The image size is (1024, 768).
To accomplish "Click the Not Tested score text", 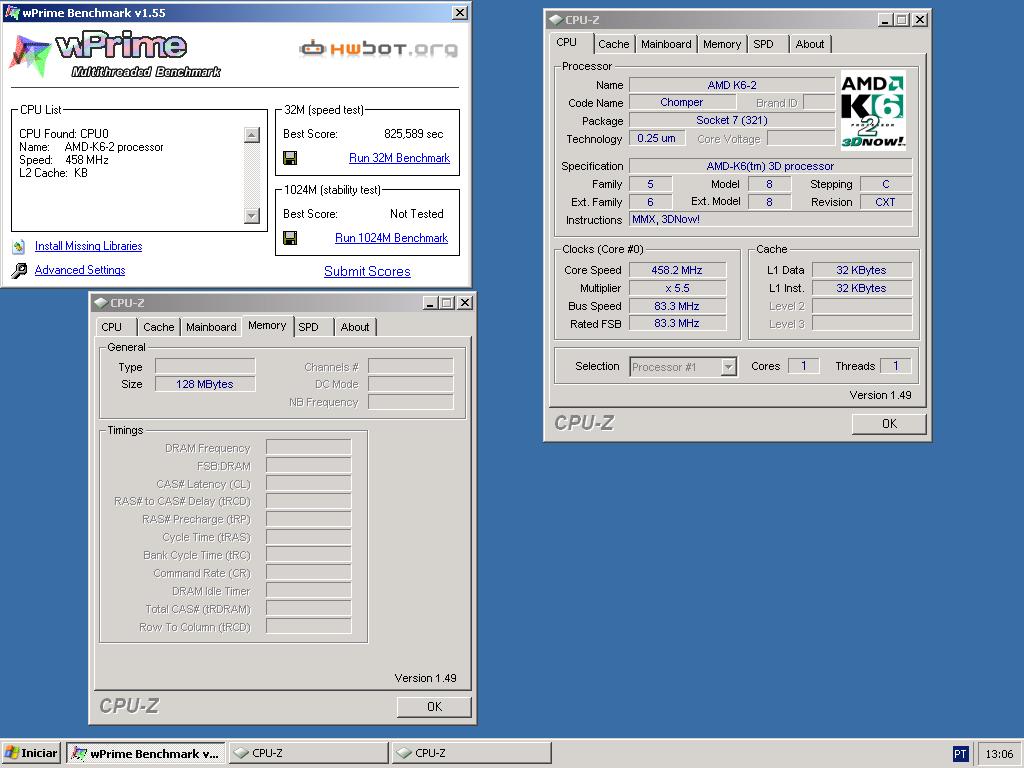I will [417, 214].
